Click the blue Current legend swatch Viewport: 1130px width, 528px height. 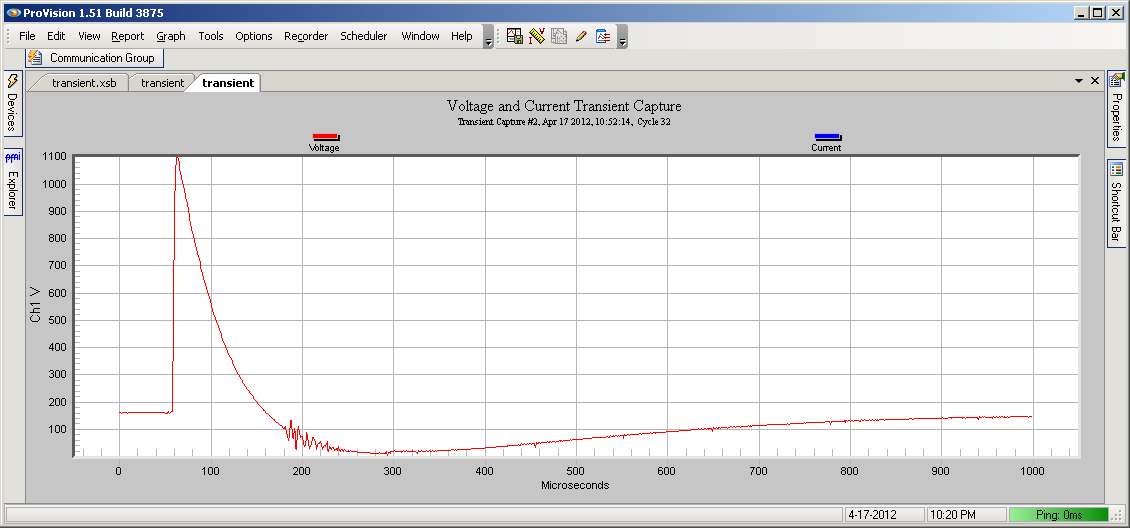click(x=827, y=137)
